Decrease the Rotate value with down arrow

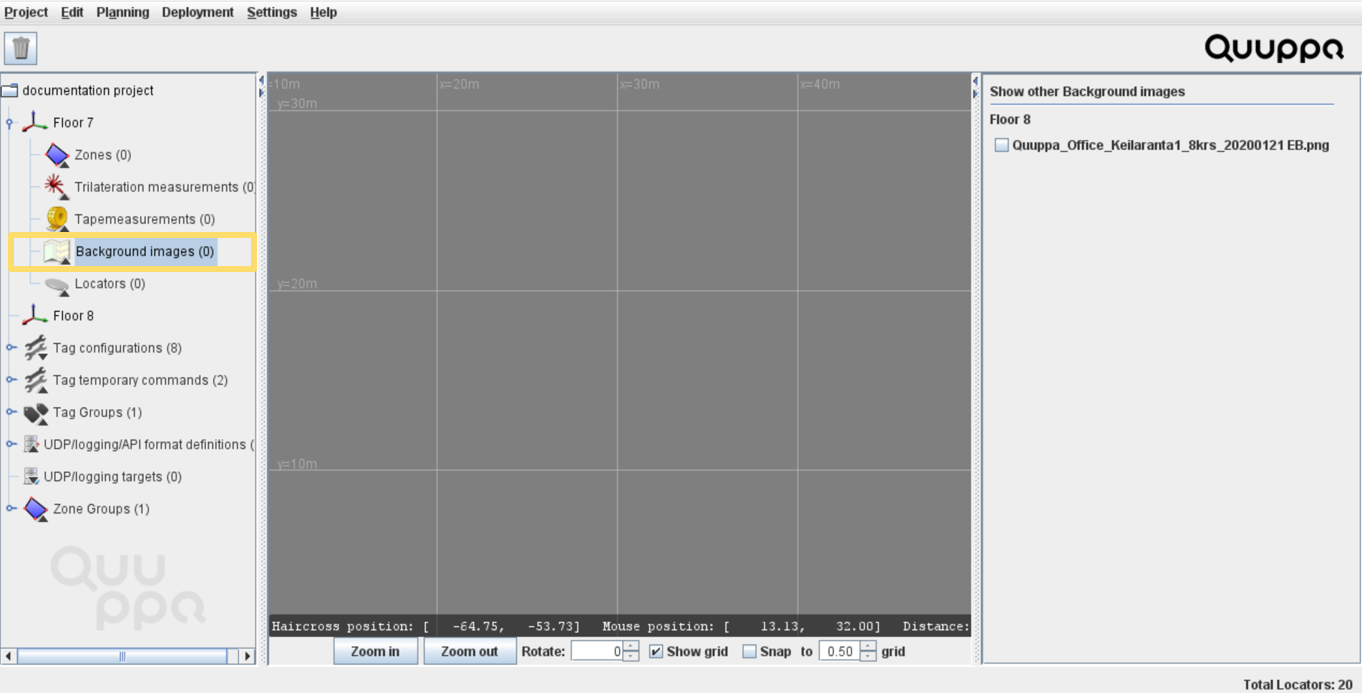630,656
